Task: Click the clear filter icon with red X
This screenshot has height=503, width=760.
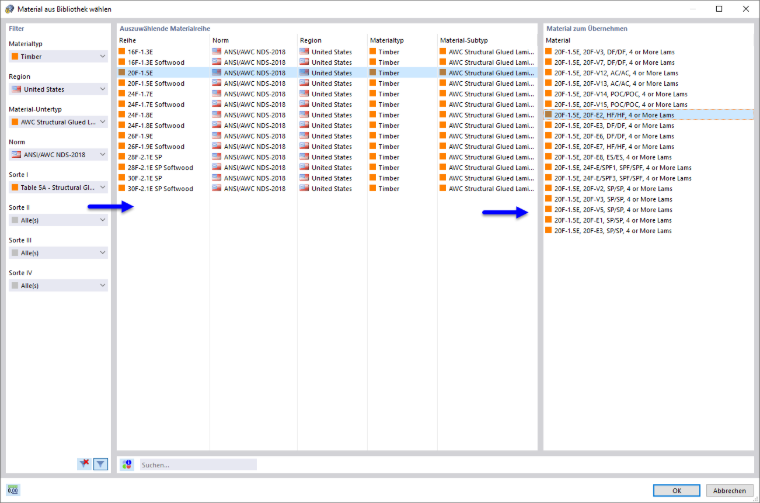Action: 84,464
